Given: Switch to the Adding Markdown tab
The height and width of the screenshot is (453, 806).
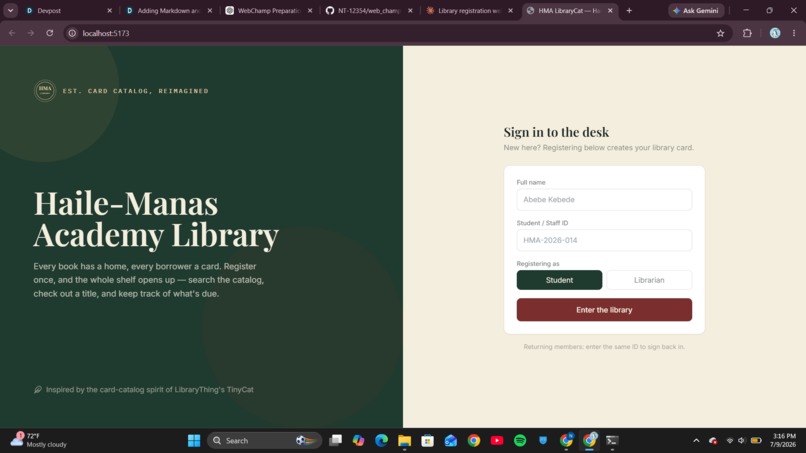Looking at the screenshot, I should click(168, 10).
